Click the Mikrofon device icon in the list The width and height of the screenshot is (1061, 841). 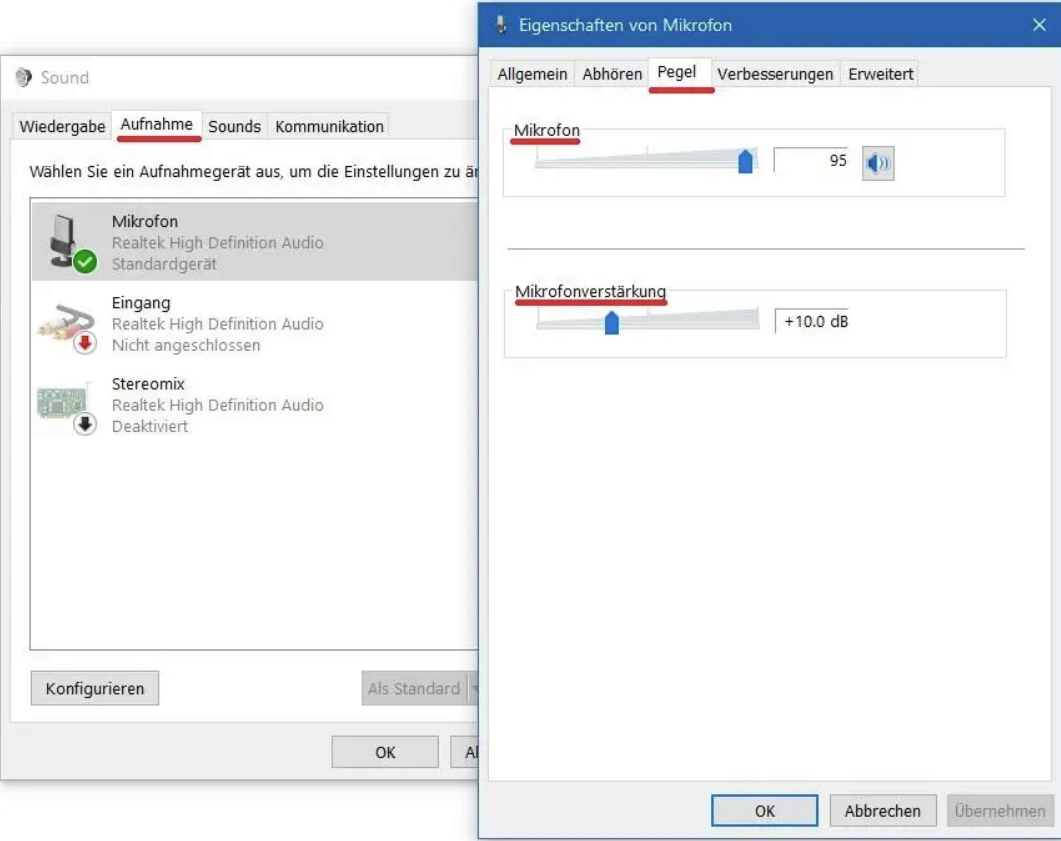point(64,239)
